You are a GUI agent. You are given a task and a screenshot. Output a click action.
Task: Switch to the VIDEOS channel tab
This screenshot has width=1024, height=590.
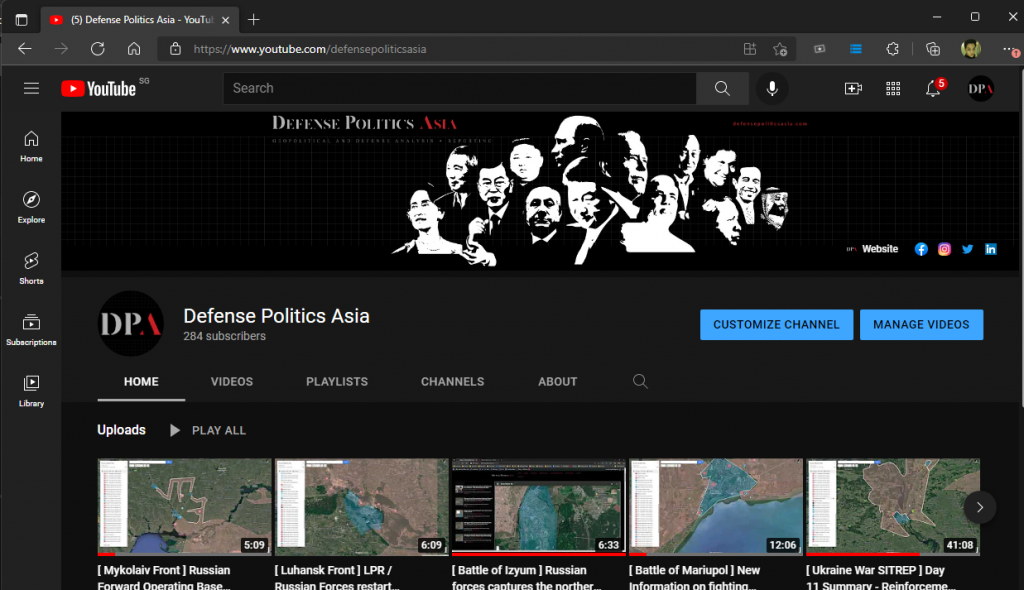[x=232, y=382]
